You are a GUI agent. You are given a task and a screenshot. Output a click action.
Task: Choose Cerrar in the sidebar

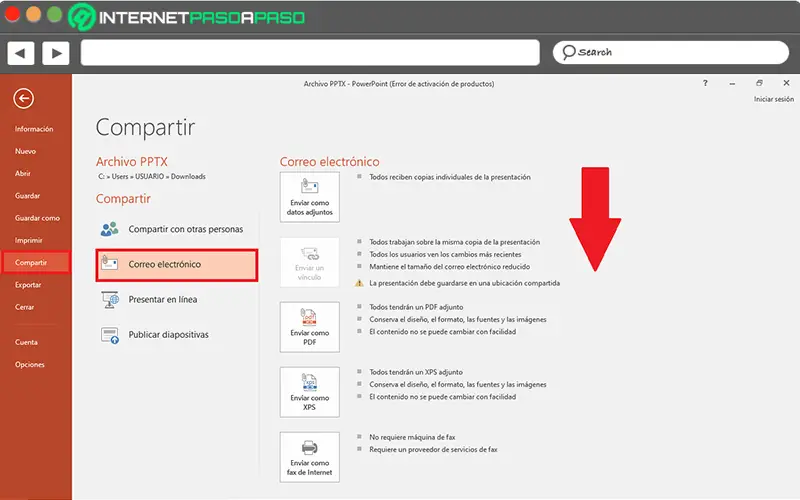pyautogui.click(x=24, y=307)
